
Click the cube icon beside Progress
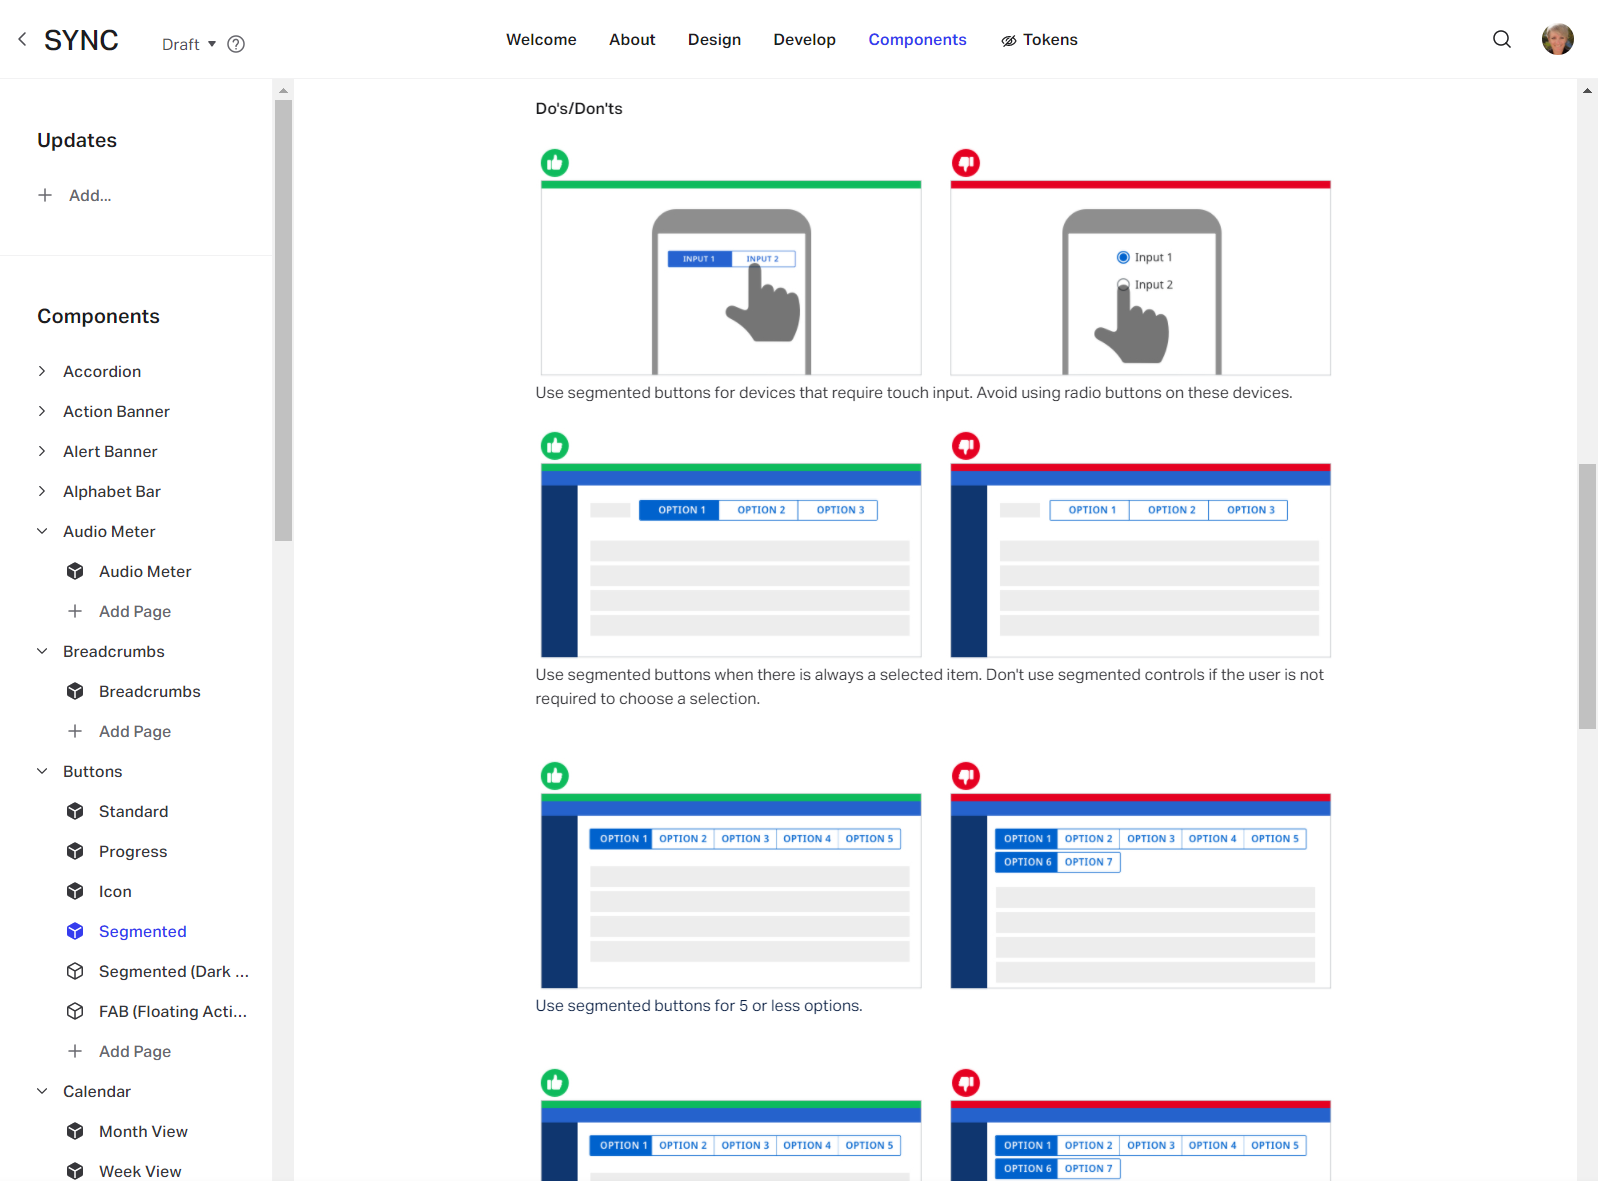pos(75,851)
